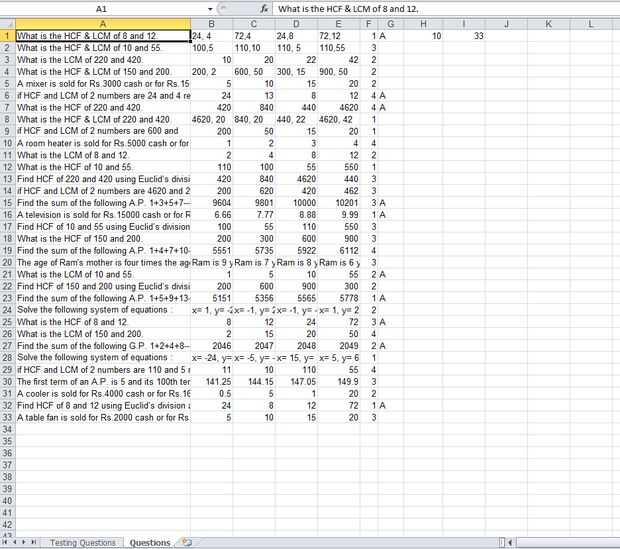The image size is (620, 549).
Task: Go to the previous sheet with the navigation arrow
Action: point(14,542)
